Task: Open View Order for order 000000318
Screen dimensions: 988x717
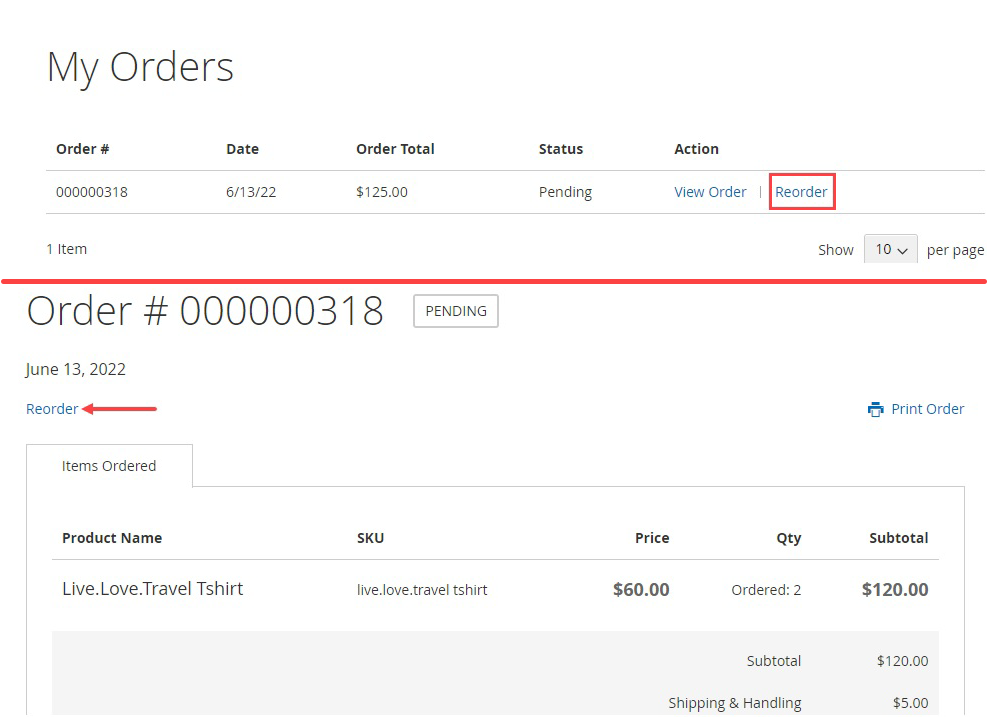Action: pos(710,191)
